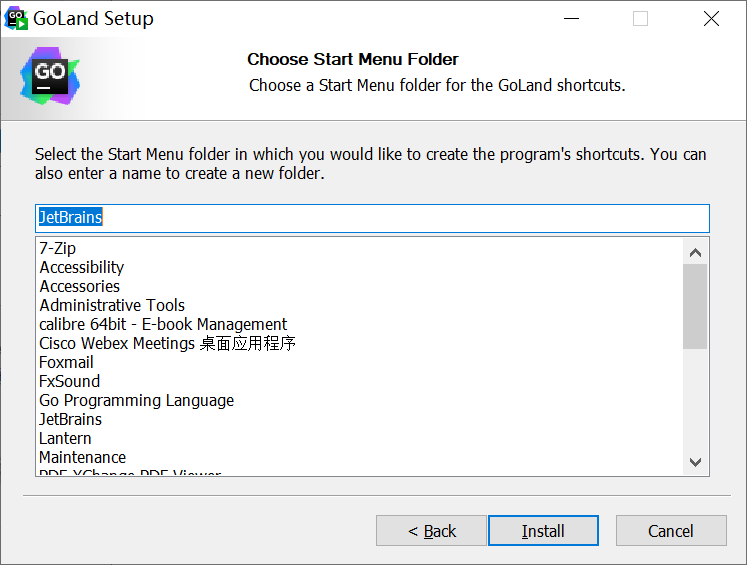Screen dimensions: 747x565
Task: Click the GoLand Setup title bar icon
Action: [17, 18]
